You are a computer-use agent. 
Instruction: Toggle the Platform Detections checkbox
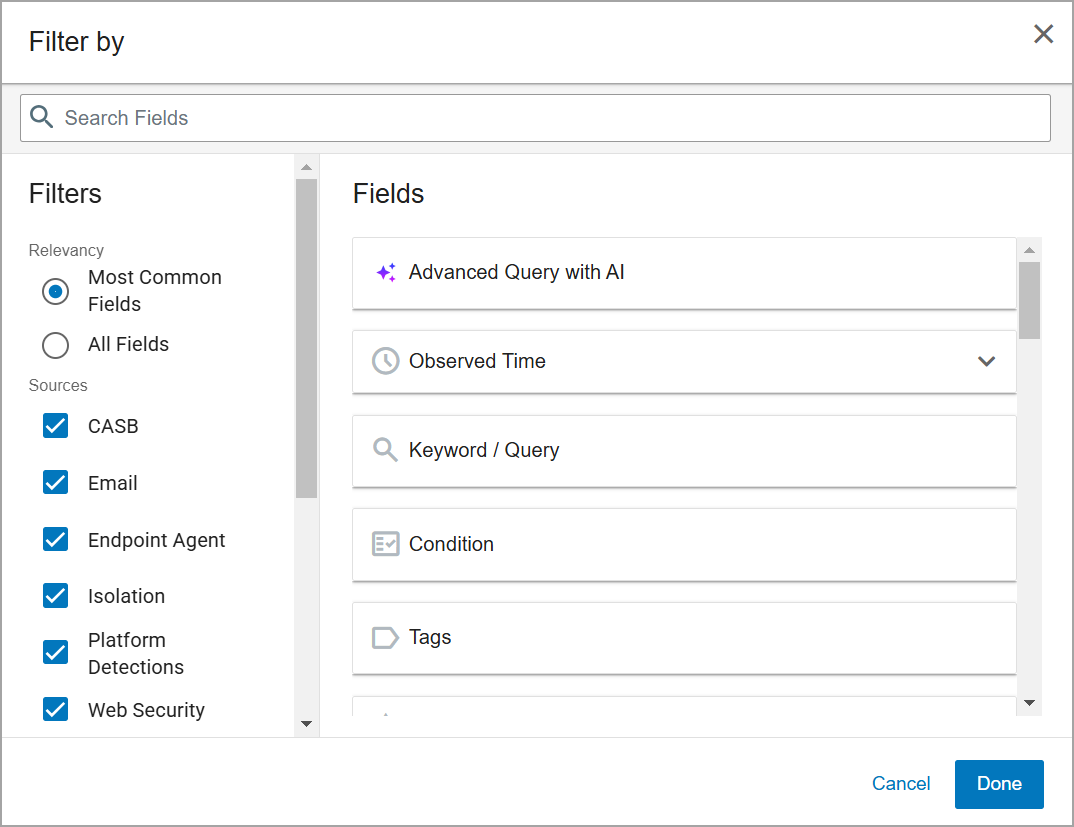pos(56,653)
